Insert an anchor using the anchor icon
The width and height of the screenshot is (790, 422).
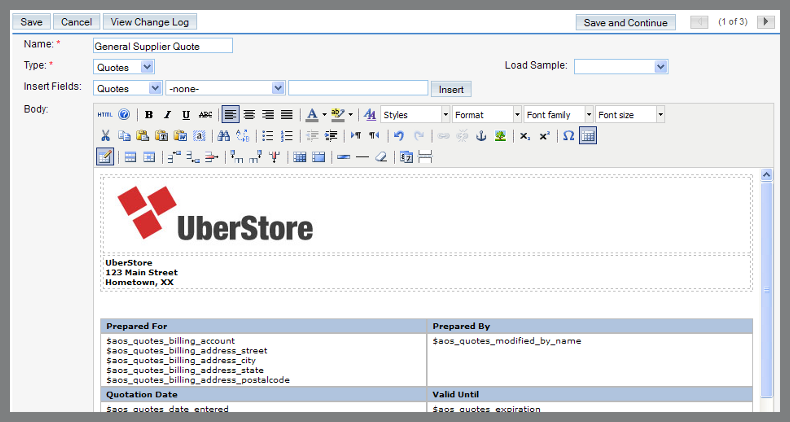click(x=481, y=136)
